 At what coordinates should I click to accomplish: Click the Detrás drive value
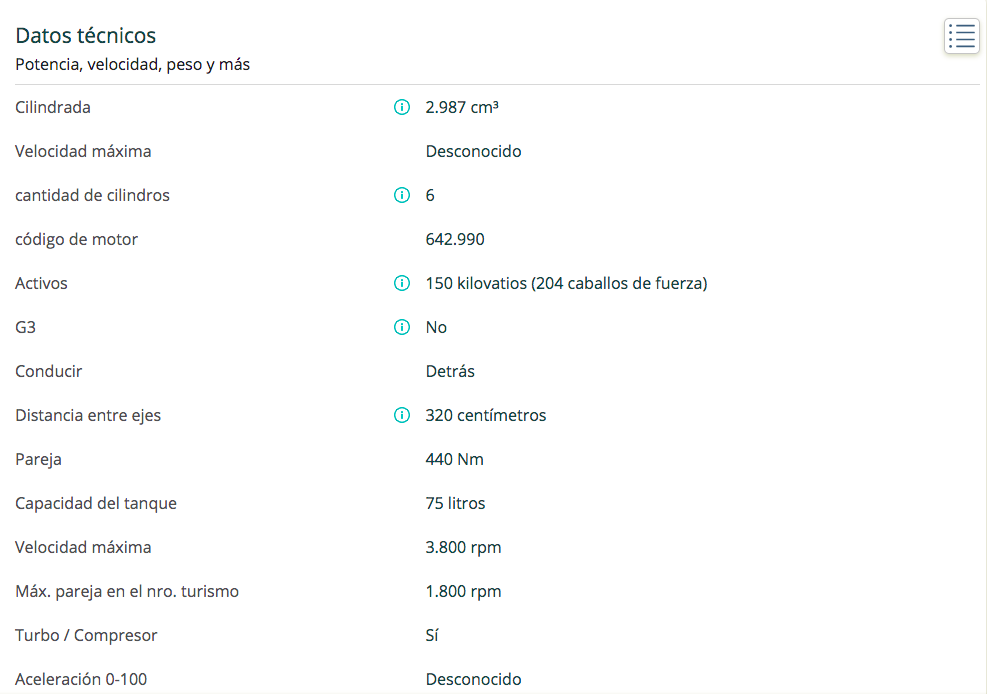450,371
